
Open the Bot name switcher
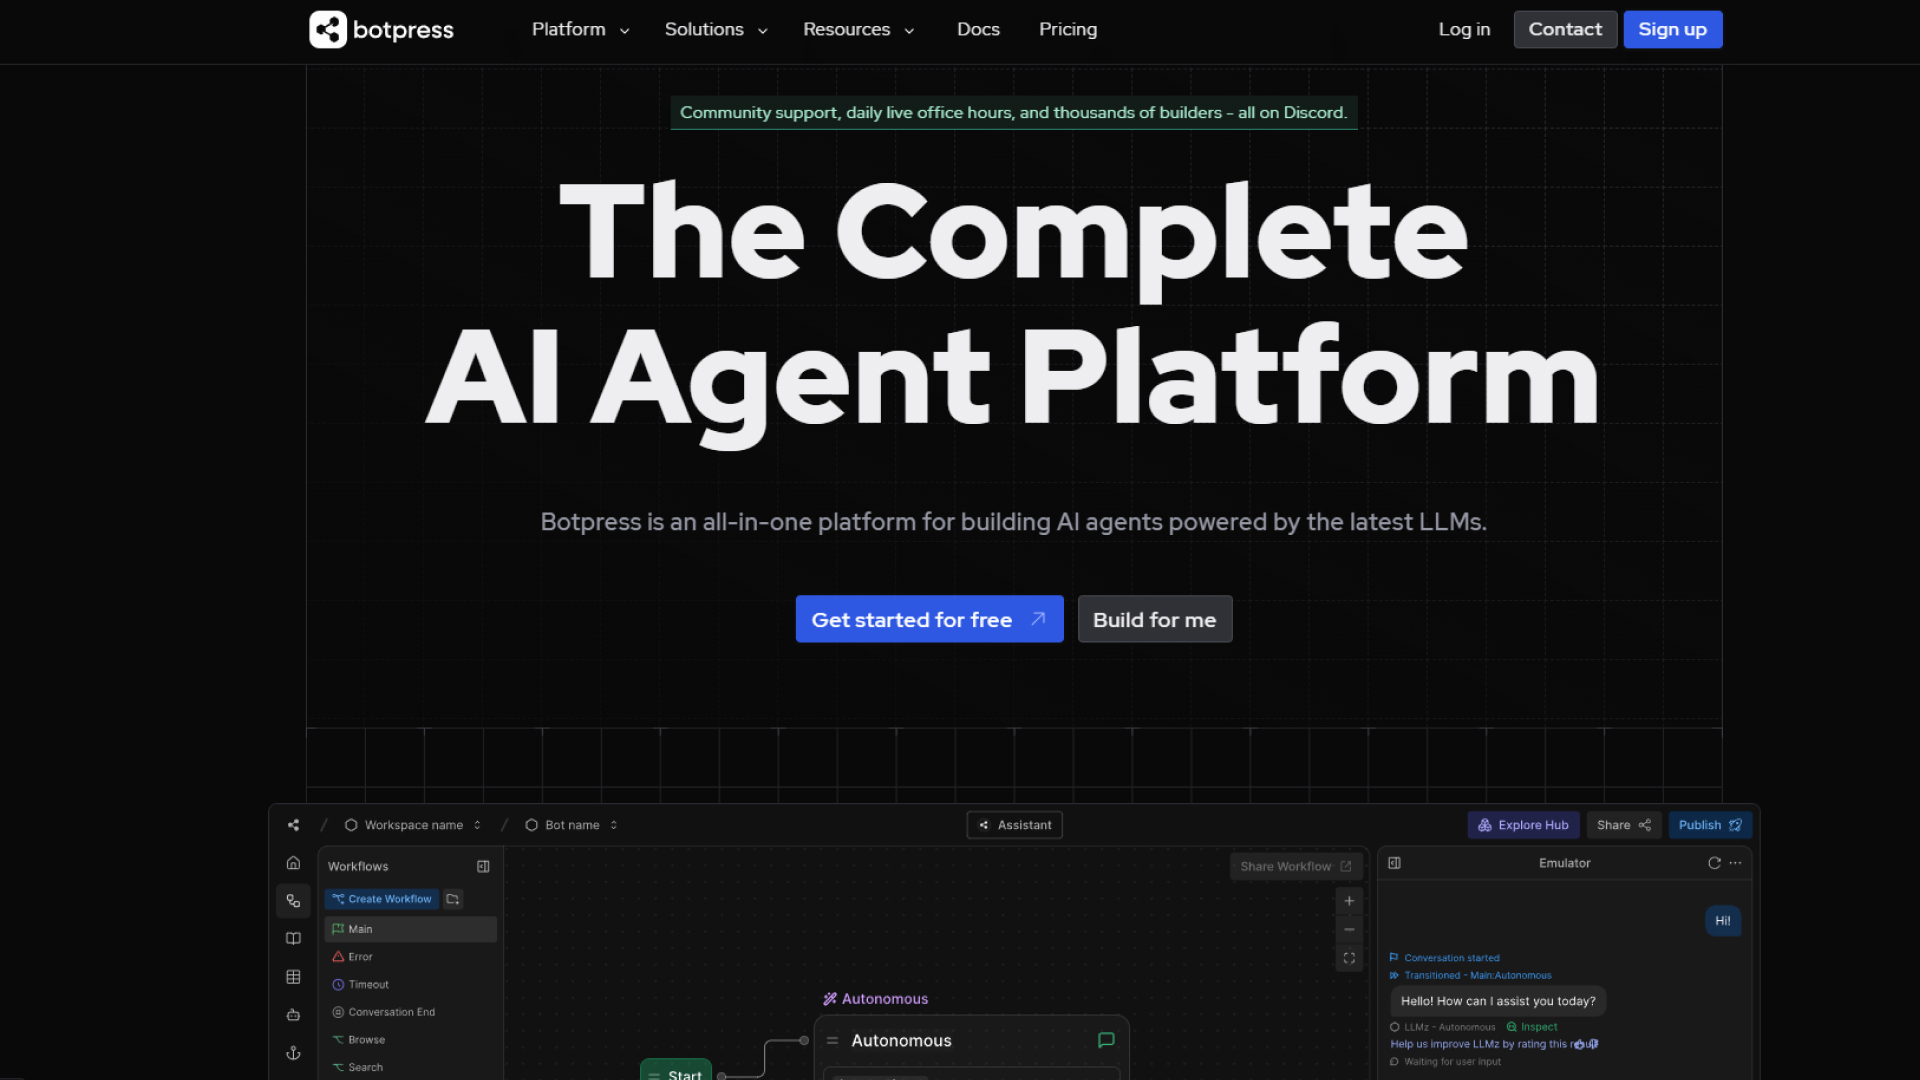572,825
